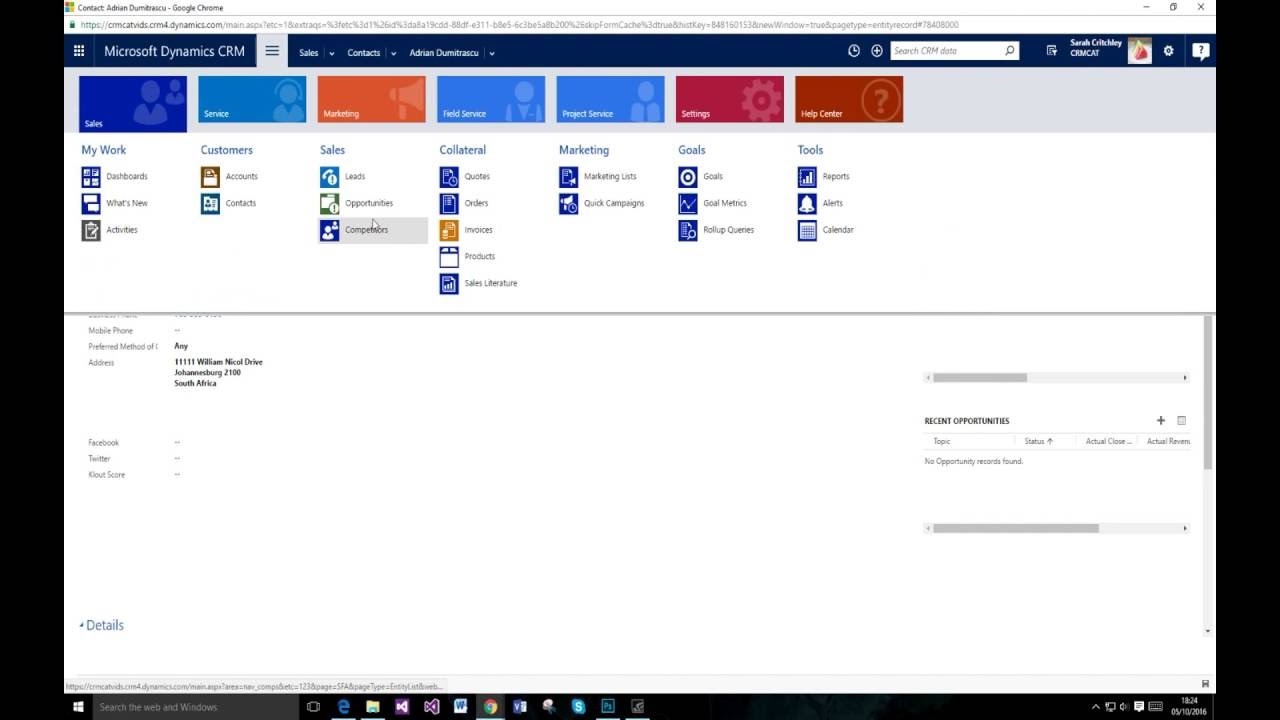Open the Activities icon
Viewport: 1280px width, 720px height.
pyautogui.click(x=91, y=231)
